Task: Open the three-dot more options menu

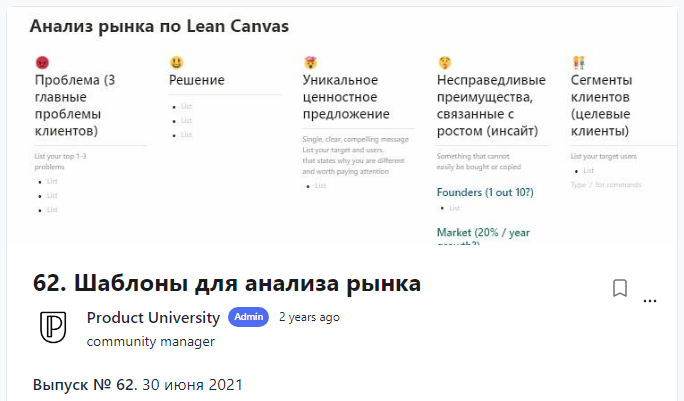Action: pyautogui.click(x=650, y=299)
